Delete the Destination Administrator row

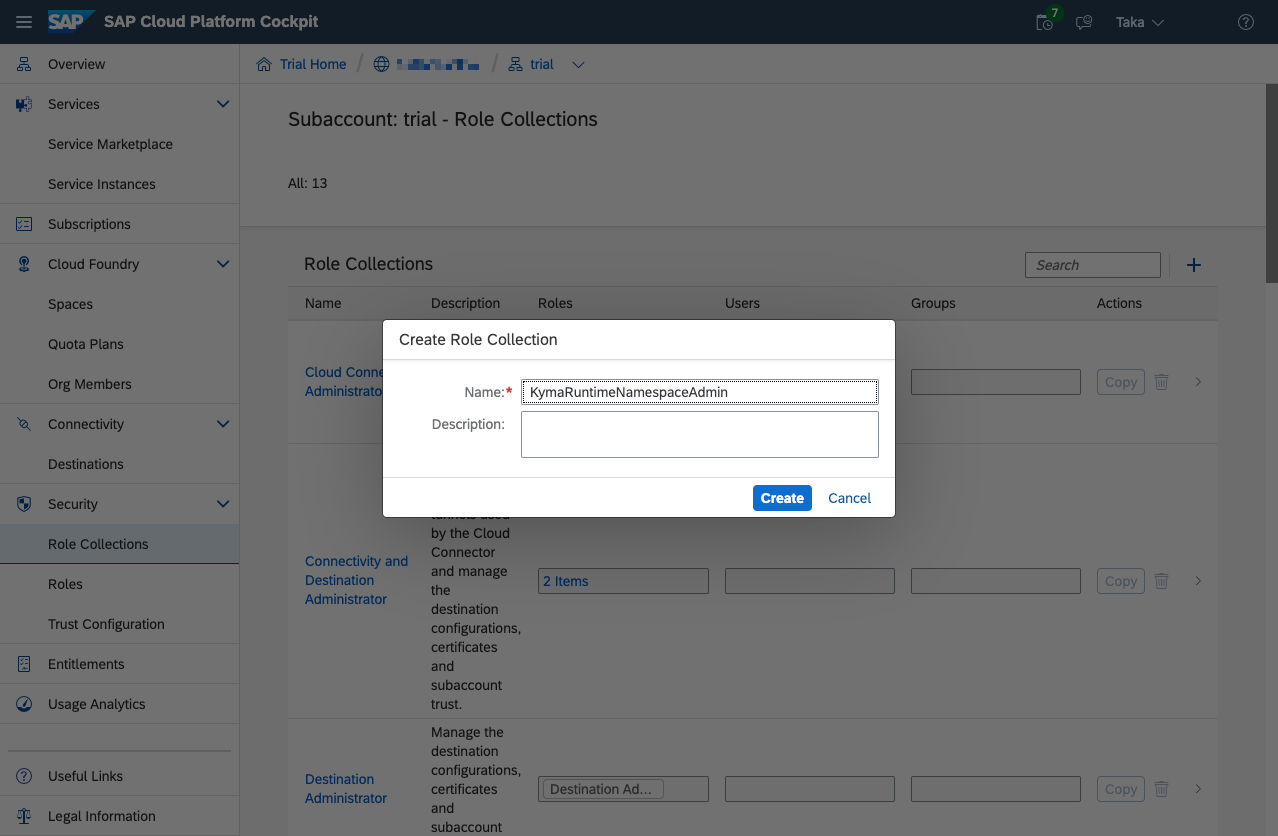[x=1161, y=788]
